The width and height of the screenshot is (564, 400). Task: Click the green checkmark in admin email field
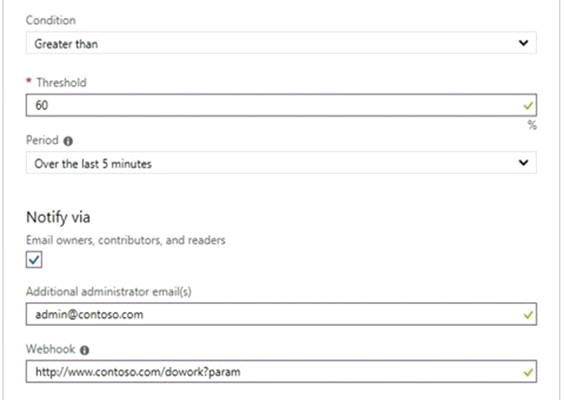[x=528, y=315]
